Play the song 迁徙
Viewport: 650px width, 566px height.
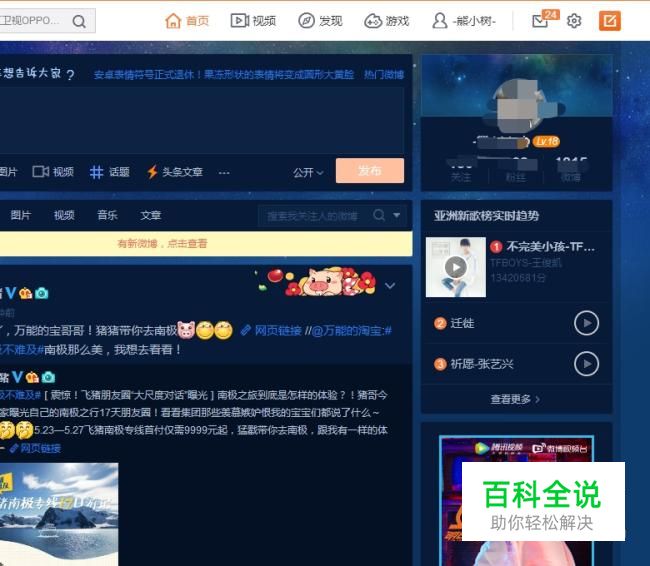coord(586,323)
